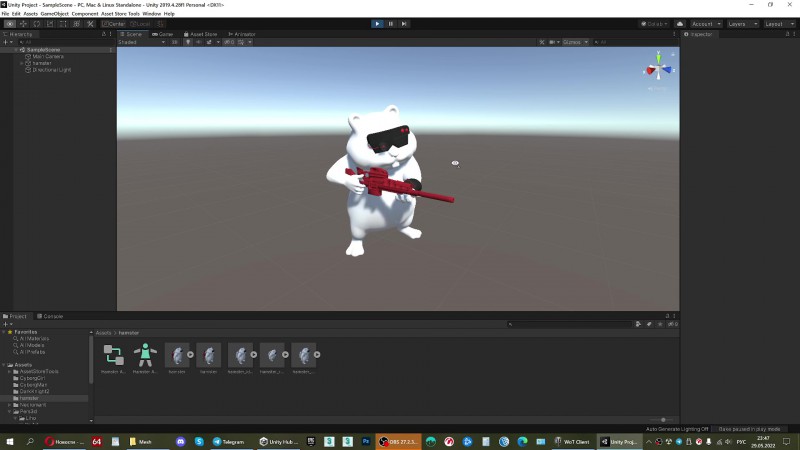Toggle hidden objects visibility counter
Screen dimensions: 800x450
click(x=229, y=42)
